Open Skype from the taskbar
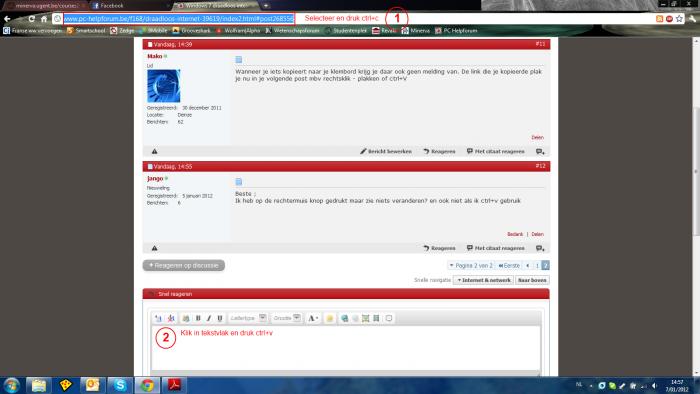The height and width of the screenshot is (394, 700). coord(120,385)
